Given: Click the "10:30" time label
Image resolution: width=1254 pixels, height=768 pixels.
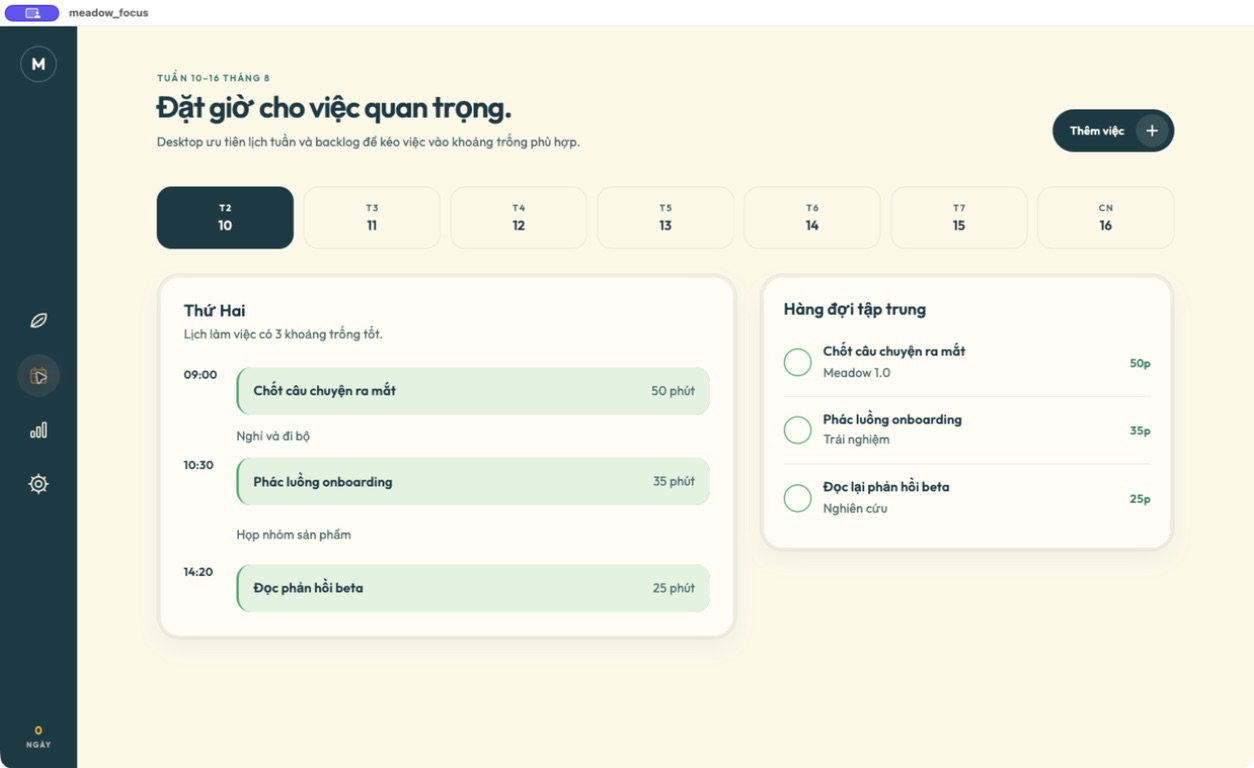Looking at the screenshot, I should [x=199, y=465].
